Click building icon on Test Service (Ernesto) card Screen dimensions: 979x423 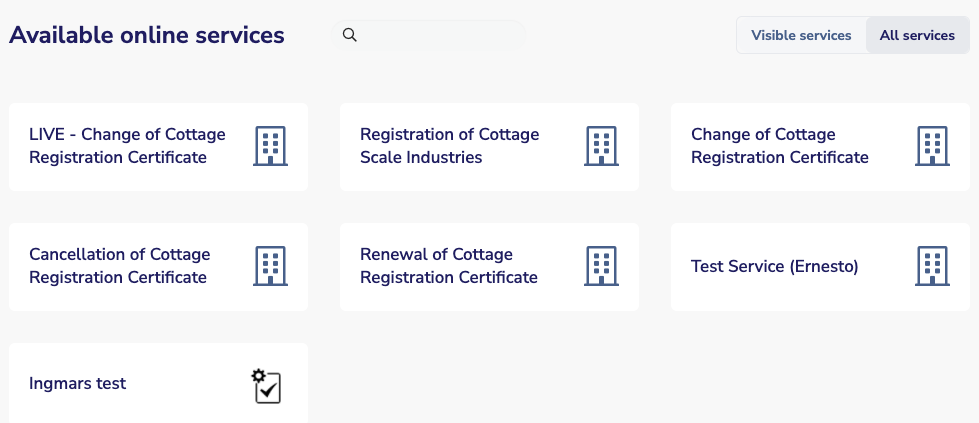click(932, 266)
